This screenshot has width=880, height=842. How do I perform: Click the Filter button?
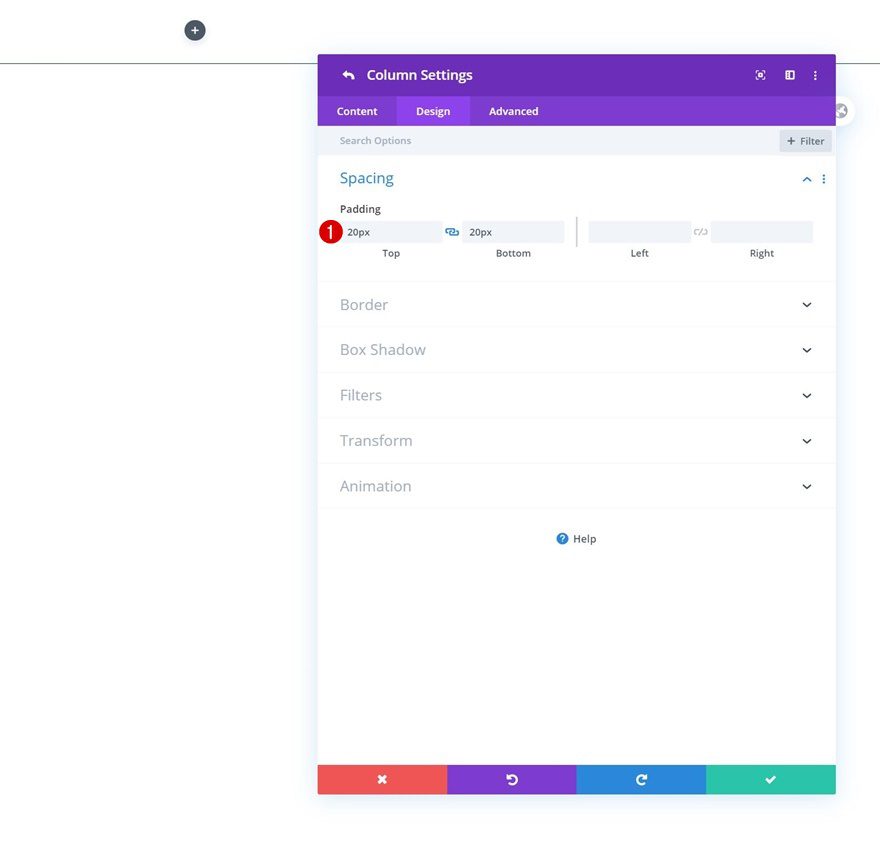pos(805,141)
